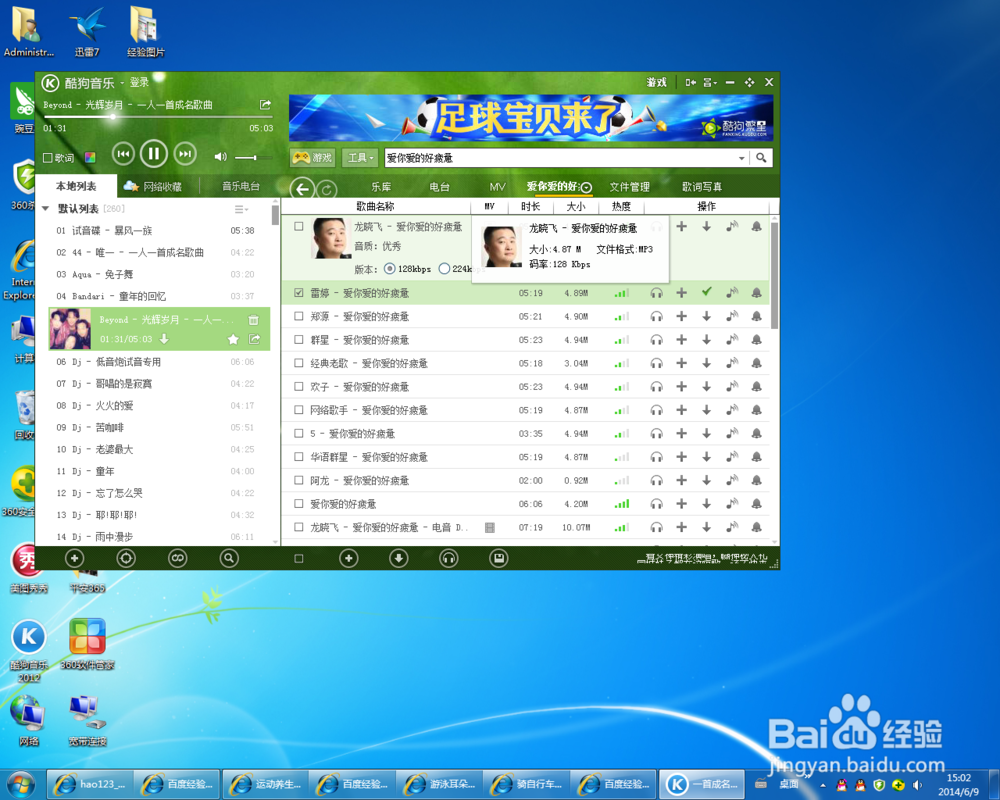
Task: Open dropdown on 爱你爱的好 tab
Action: click(586, 187)
